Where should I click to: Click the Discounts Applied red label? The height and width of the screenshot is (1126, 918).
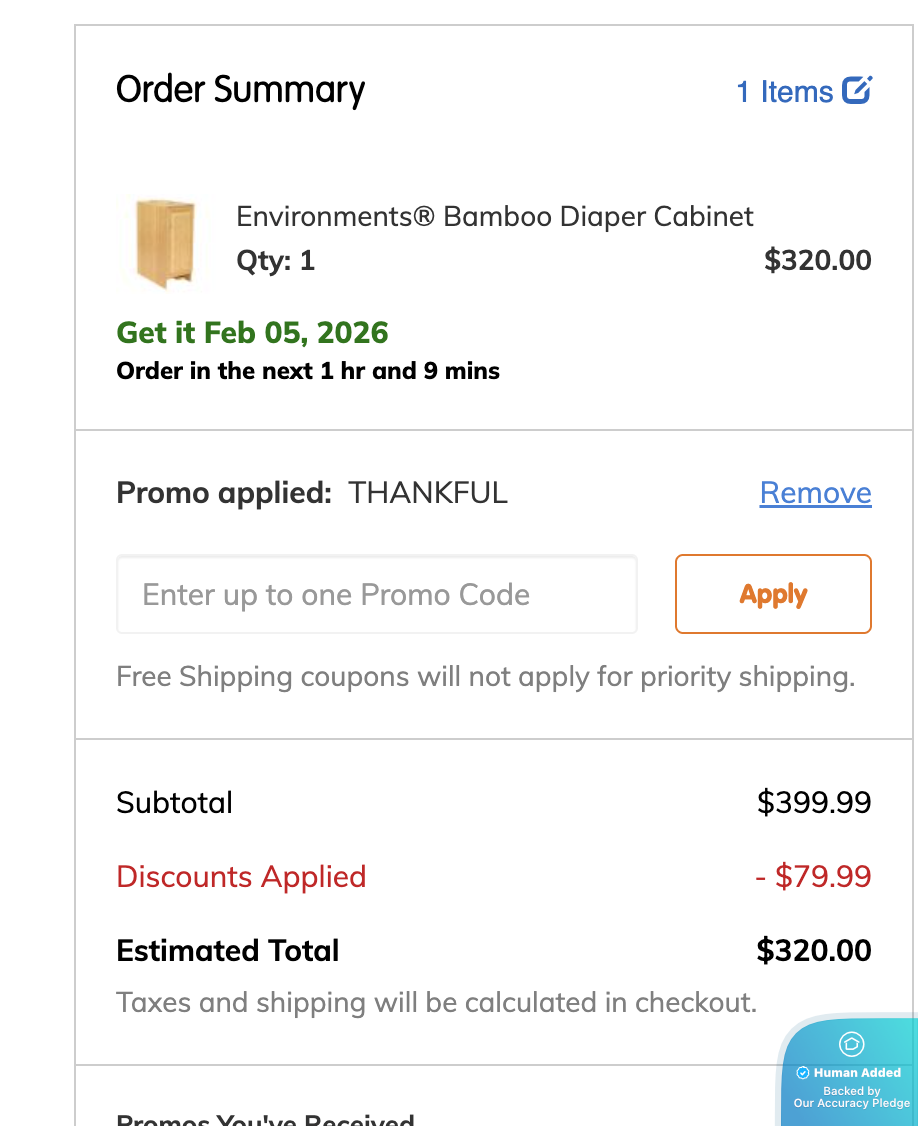click(241, 877)
